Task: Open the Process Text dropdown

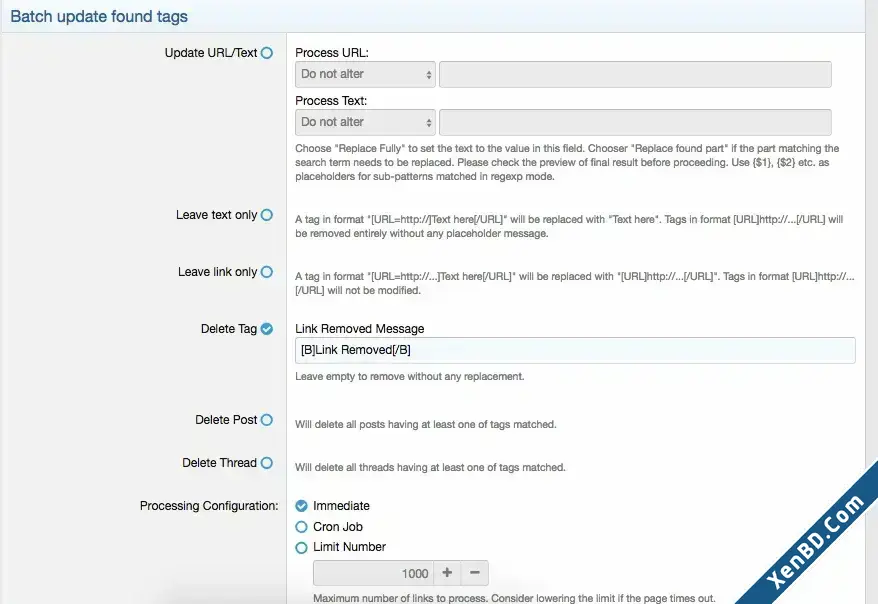Action: (x=365, y=123)
